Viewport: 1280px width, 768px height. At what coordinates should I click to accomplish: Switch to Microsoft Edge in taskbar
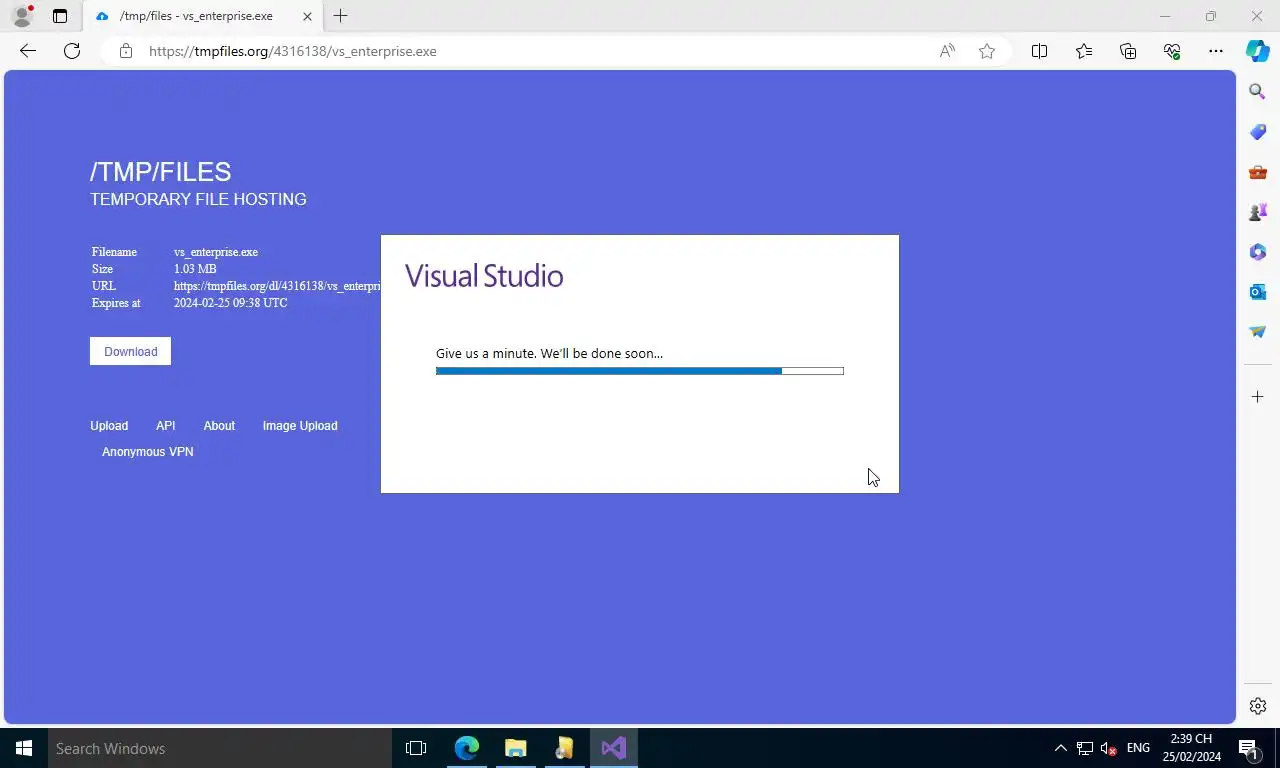click(466, 748)
